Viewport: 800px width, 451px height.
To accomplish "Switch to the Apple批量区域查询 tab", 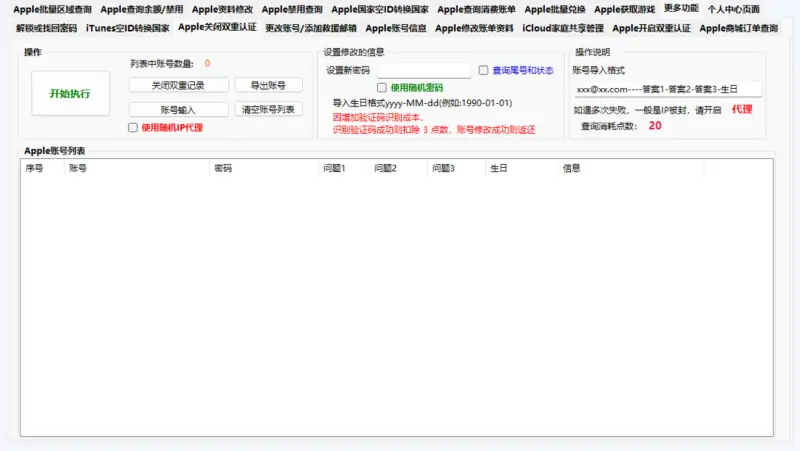I will pos(52,9).
